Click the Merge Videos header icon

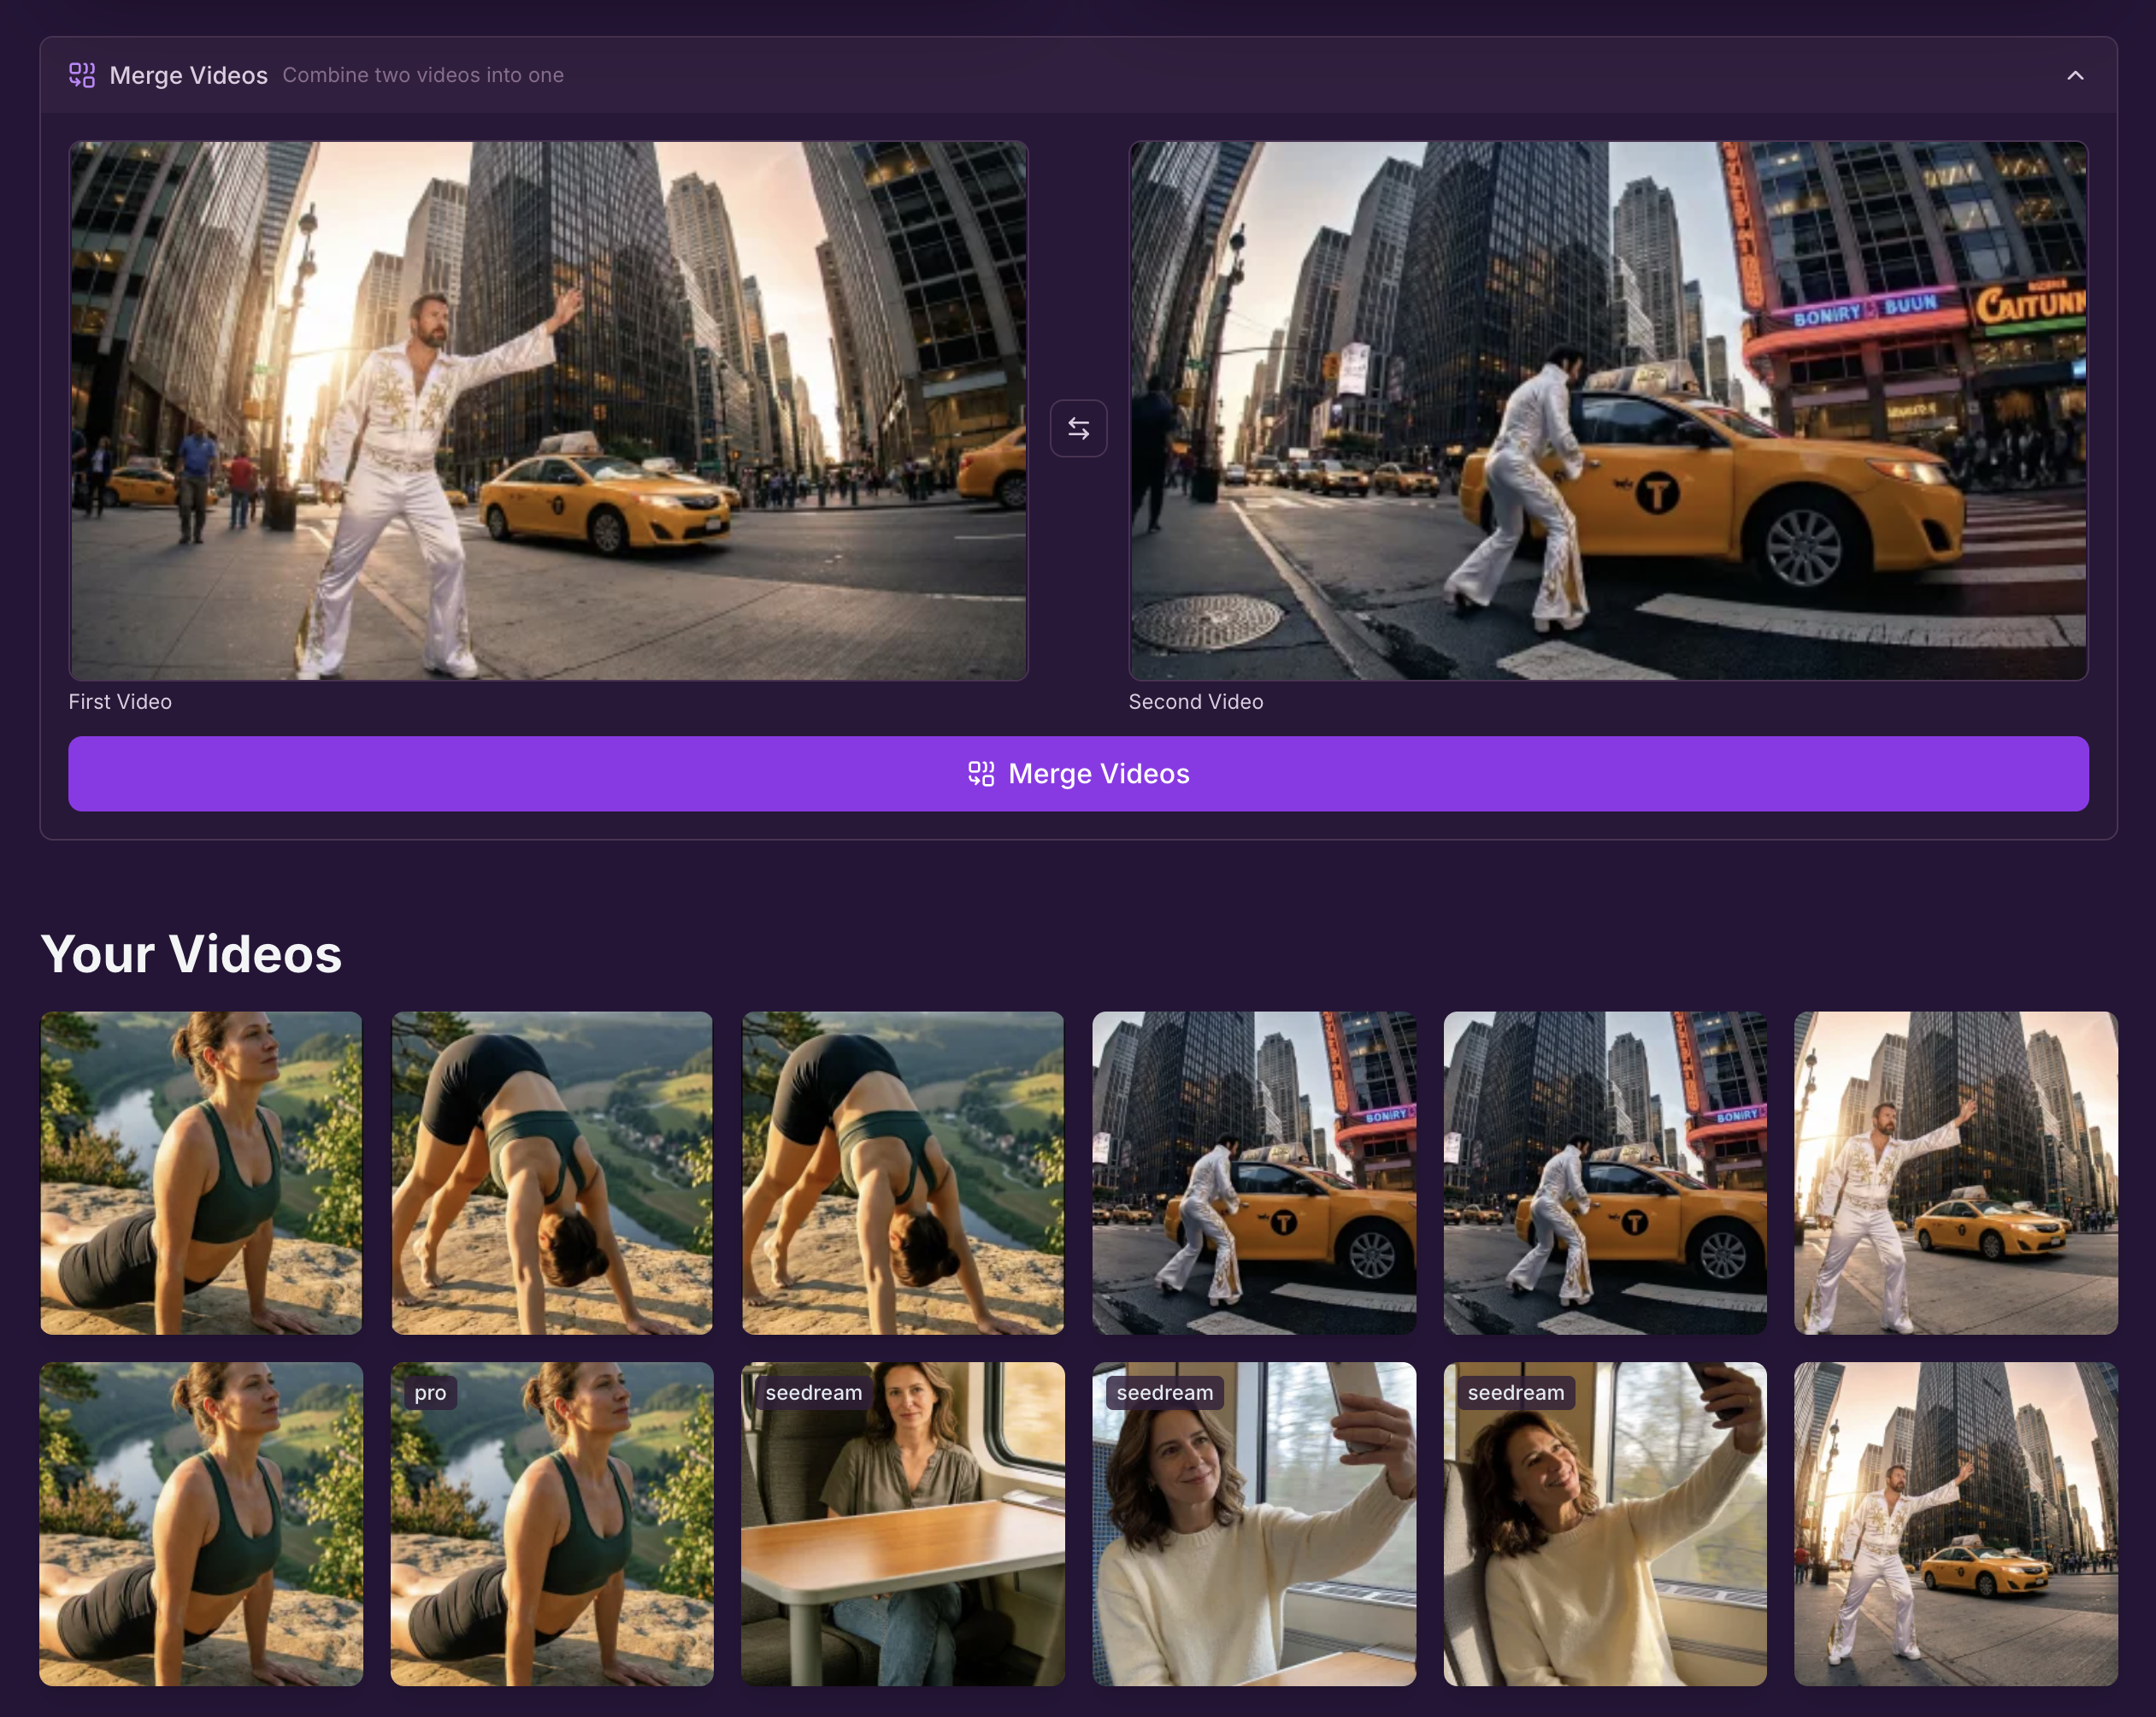pyautogui.click(x=82, y=73)
